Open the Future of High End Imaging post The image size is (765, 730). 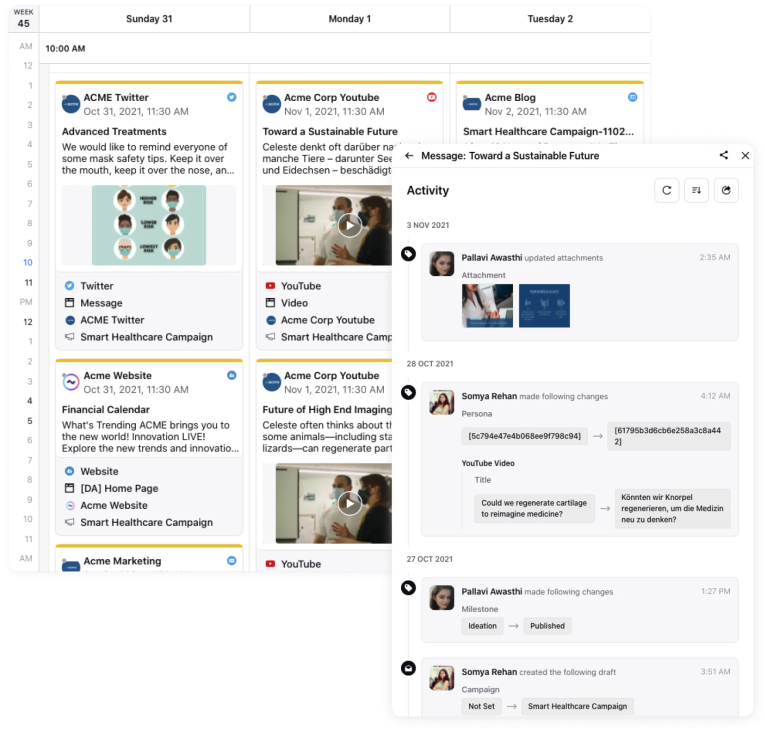point(327,409)
